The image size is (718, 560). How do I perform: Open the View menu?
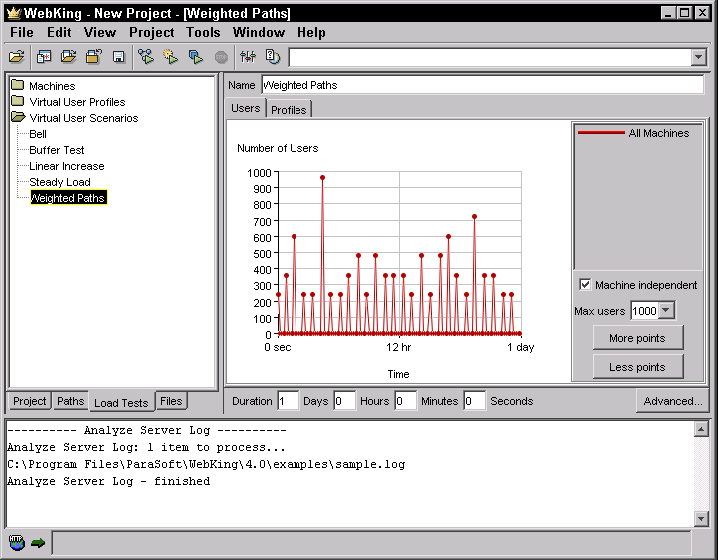tap(99, 33)
